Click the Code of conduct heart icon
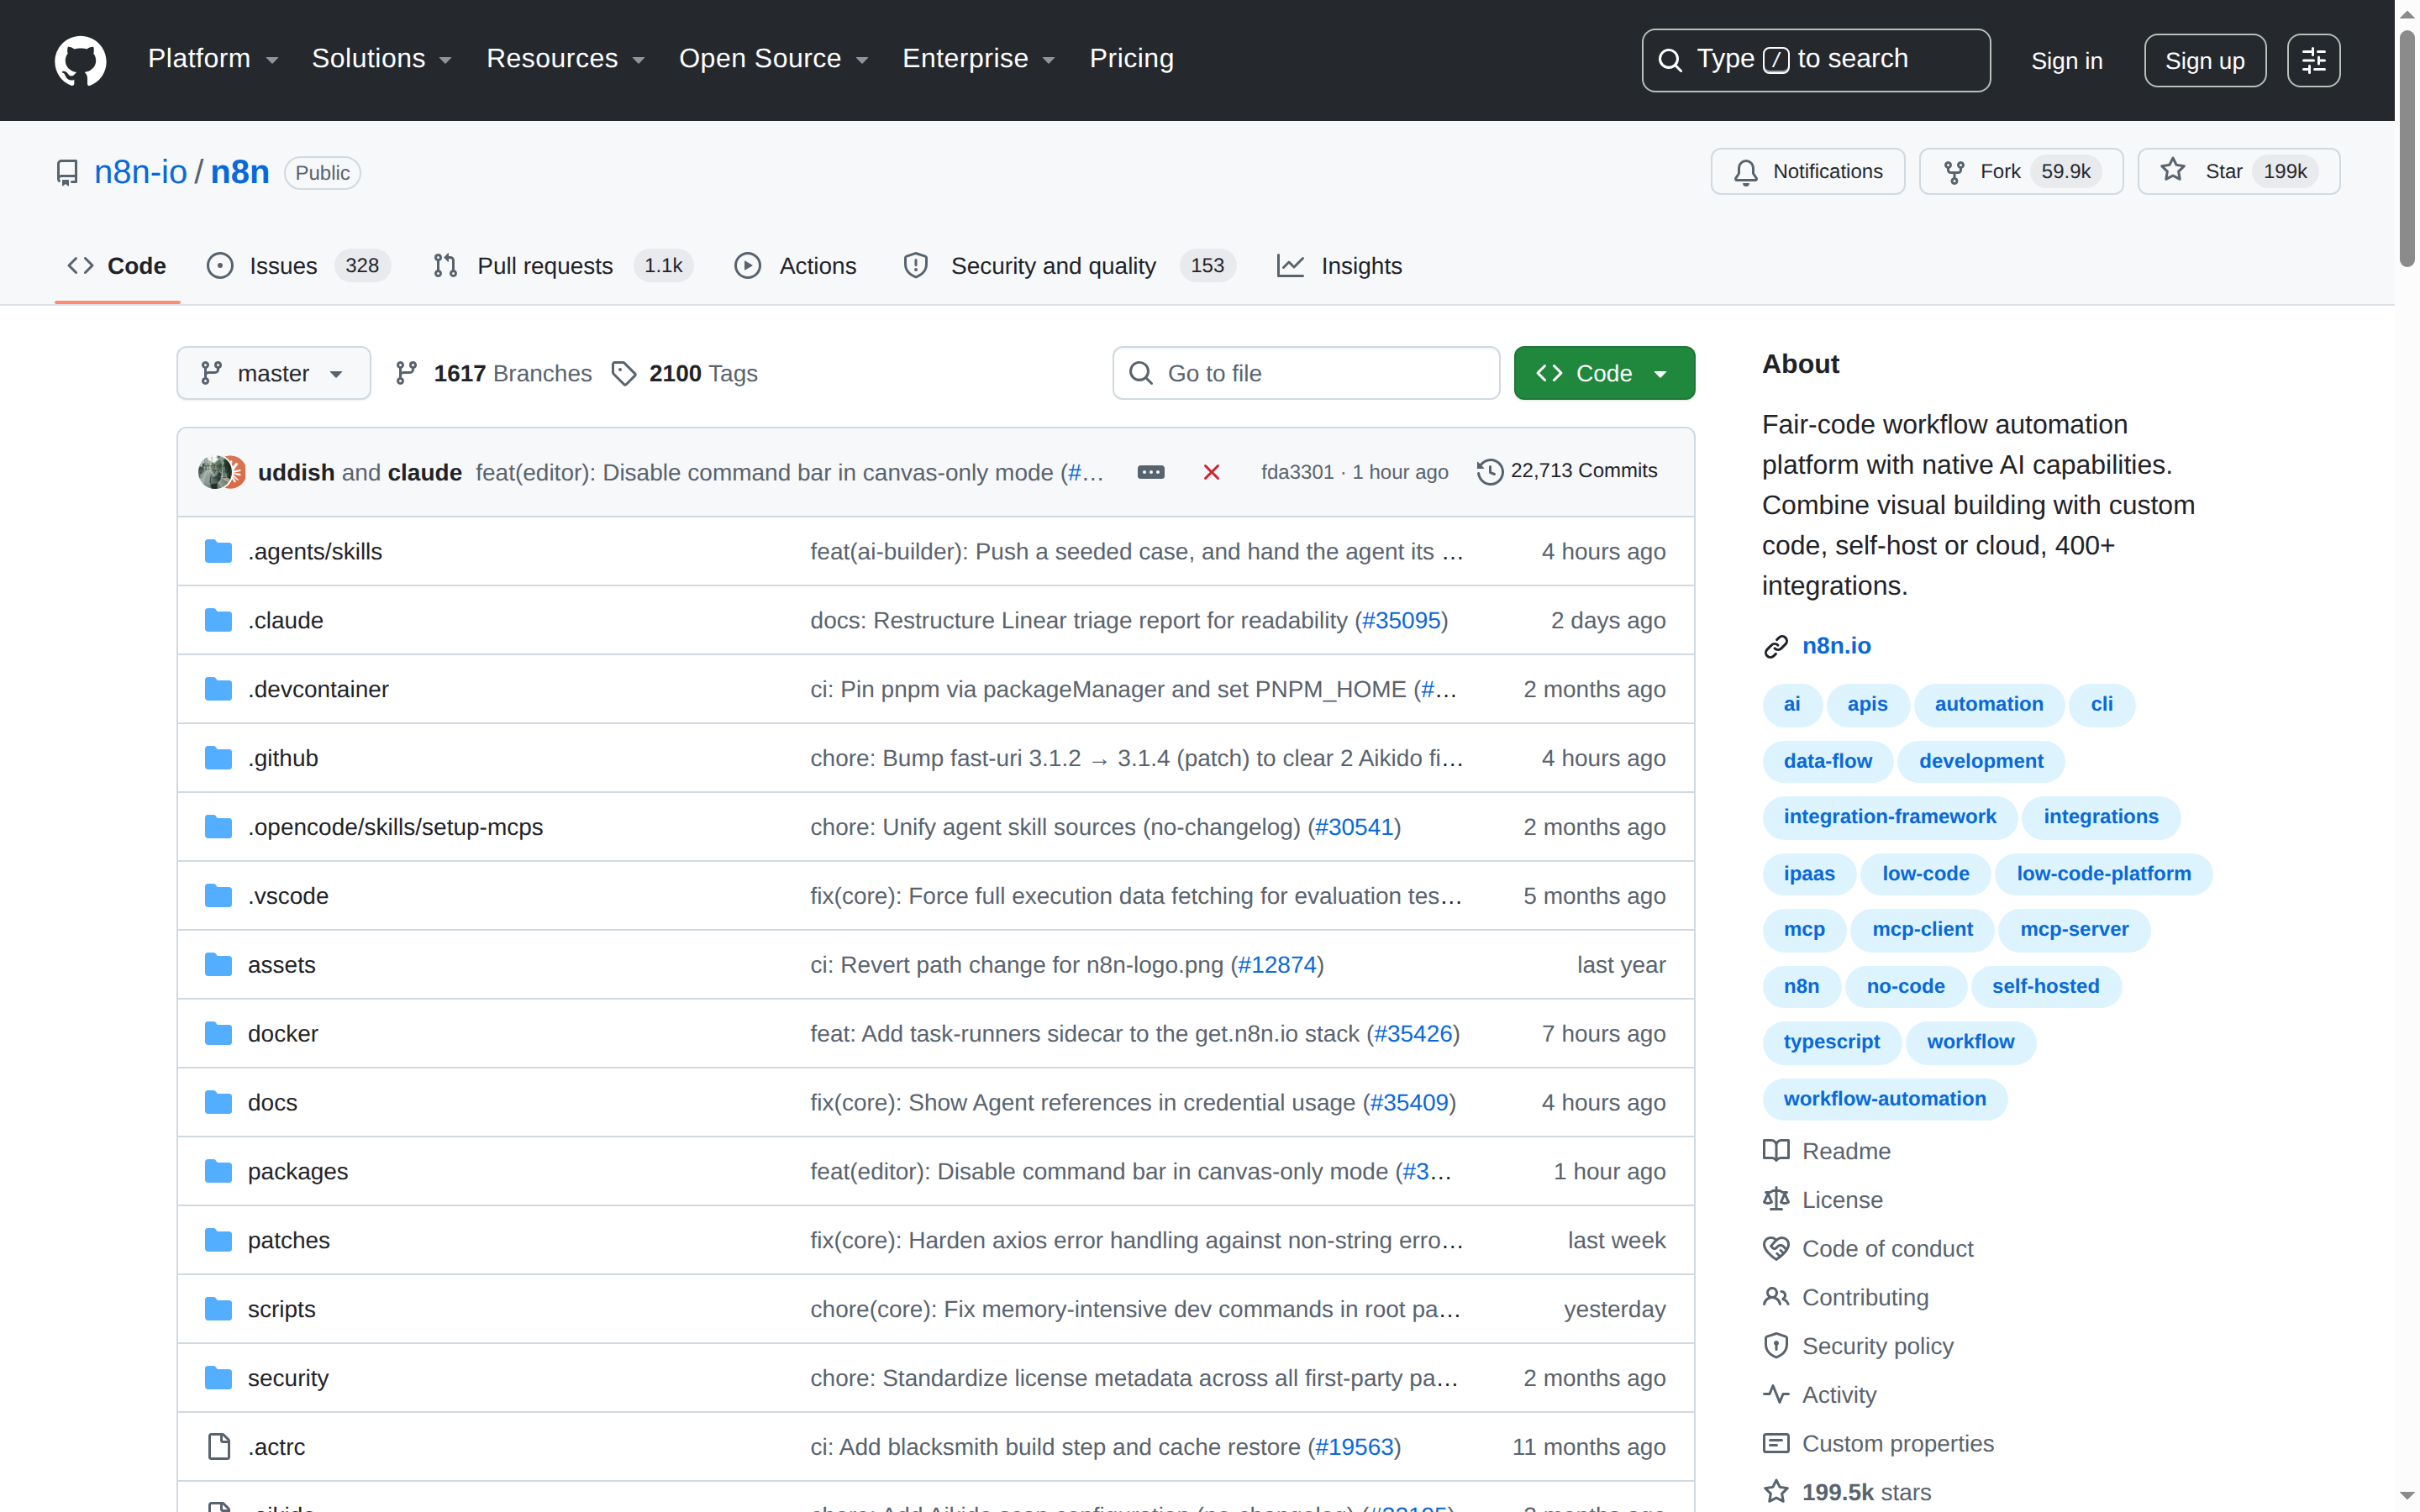Image resolution: width=2420 pixels, height=1512 pixels. click(1775, 1249)
